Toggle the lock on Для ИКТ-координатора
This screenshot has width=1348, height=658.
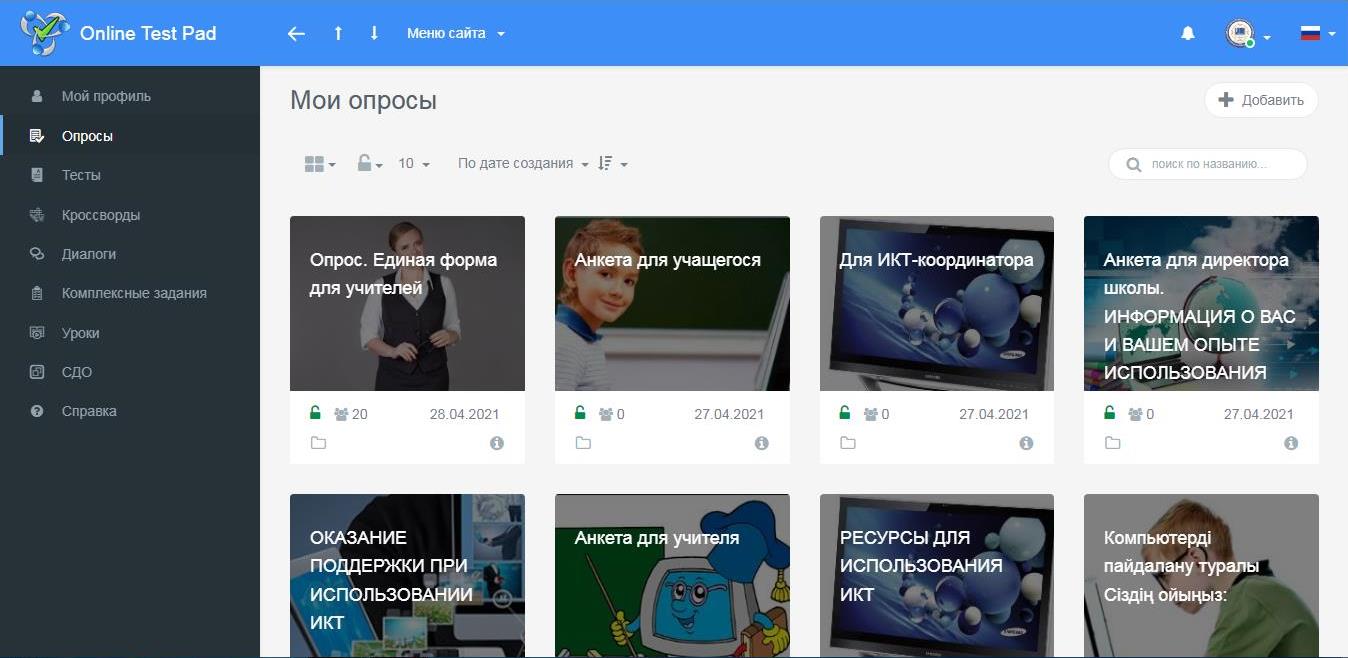pos(844,413)
